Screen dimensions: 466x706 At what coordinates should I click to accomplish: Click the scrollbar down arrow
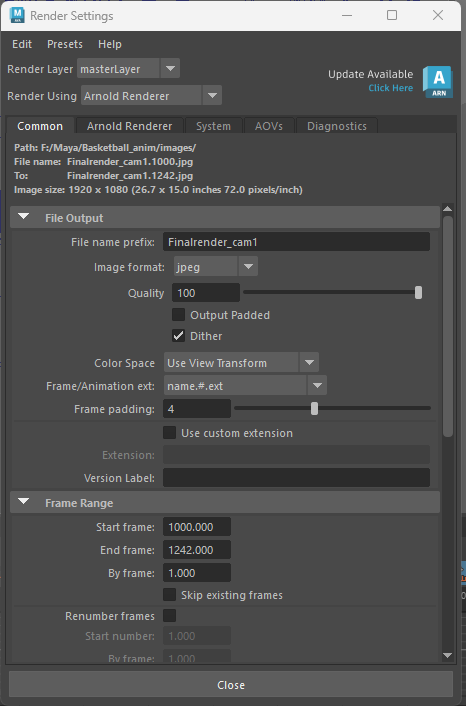click(x=447, y=656)
